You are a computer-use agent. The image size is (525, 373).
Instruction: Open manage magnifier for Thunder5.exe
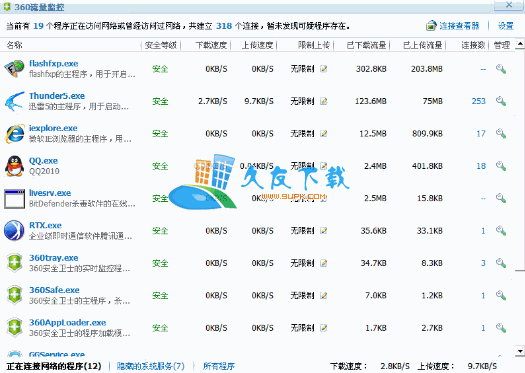click(x=501, y=101)
